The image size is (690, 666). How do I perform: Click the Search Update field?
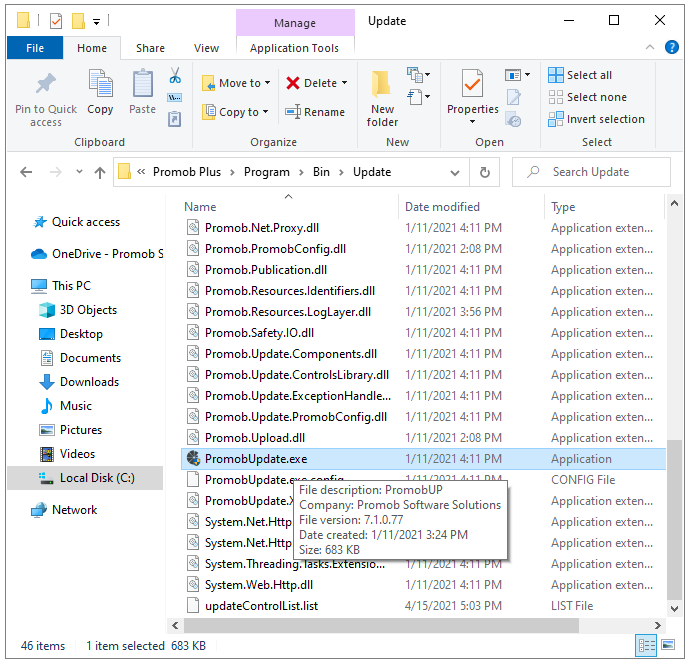pos(591,172)
